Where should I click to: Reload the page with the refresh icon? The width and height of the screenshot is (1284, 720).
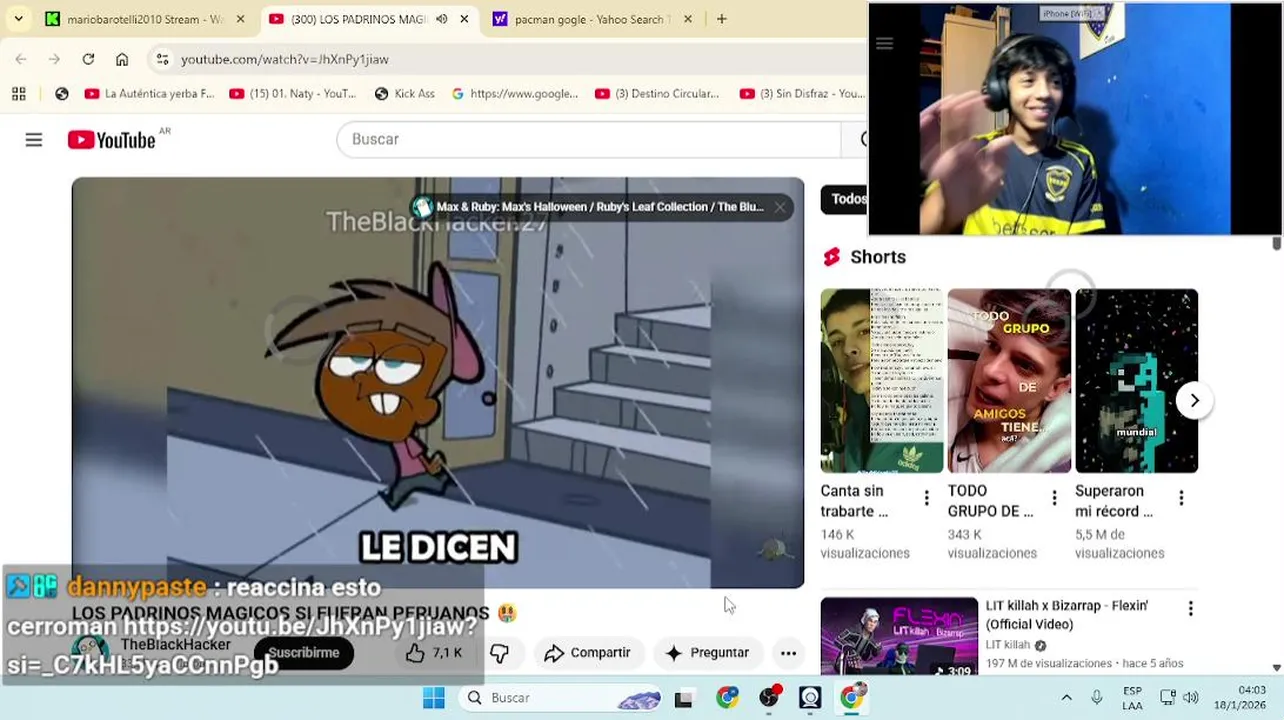pyautogui.click(x=88, y=59)
